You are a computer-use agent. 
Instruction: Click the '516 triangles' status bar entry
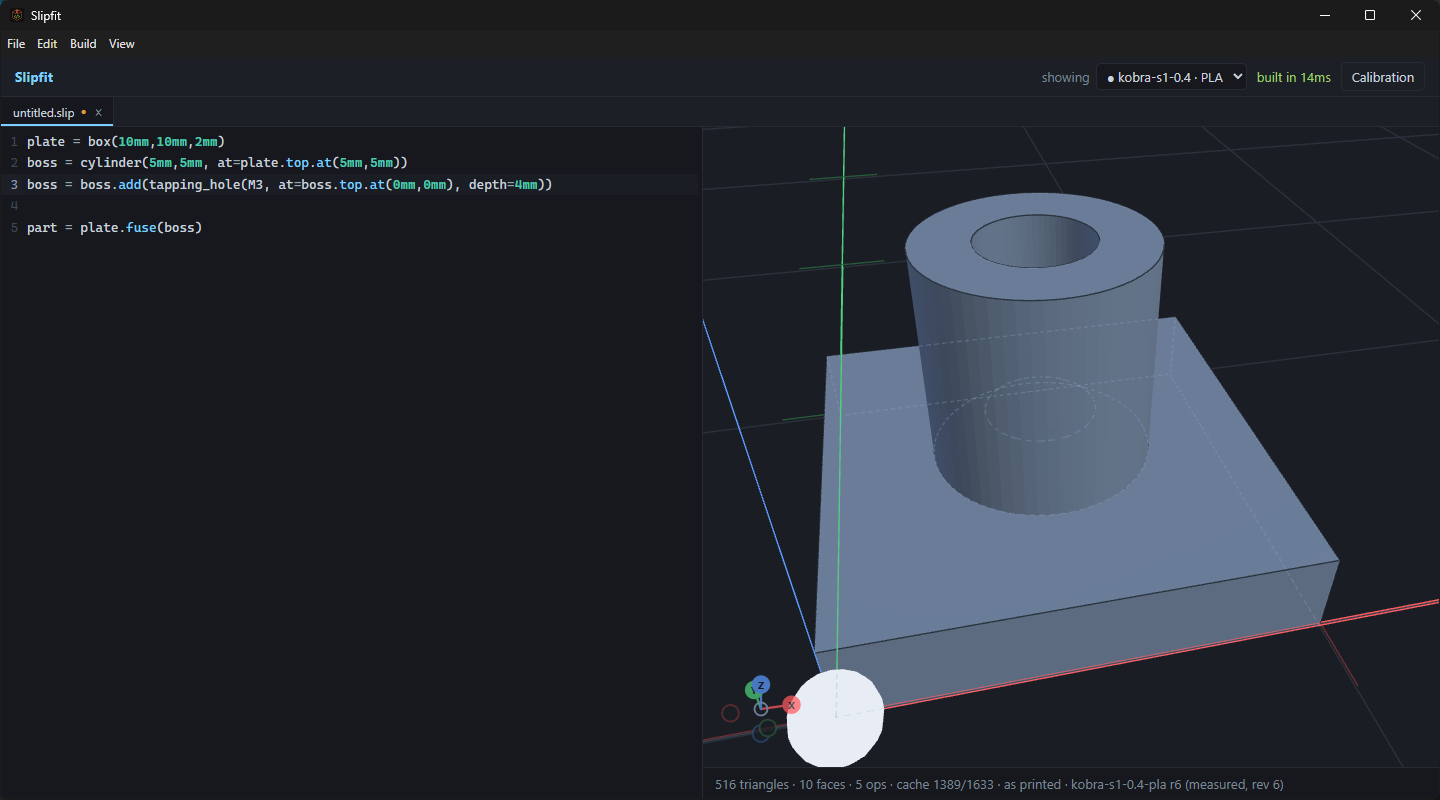coord(753,785)
